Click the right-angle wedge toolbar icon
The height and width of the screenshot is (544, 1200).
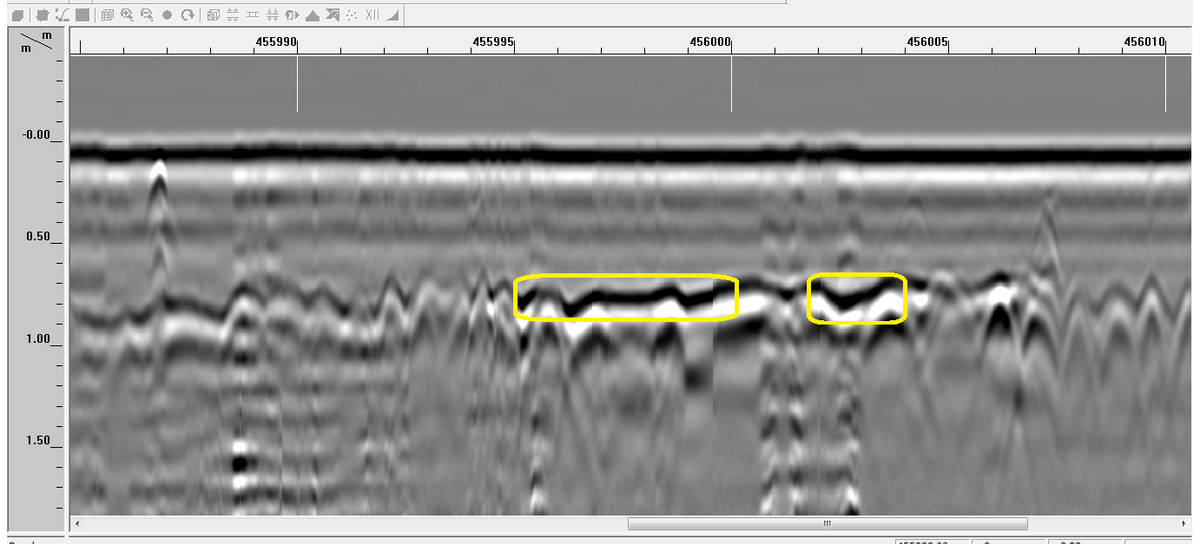point(392,16)
